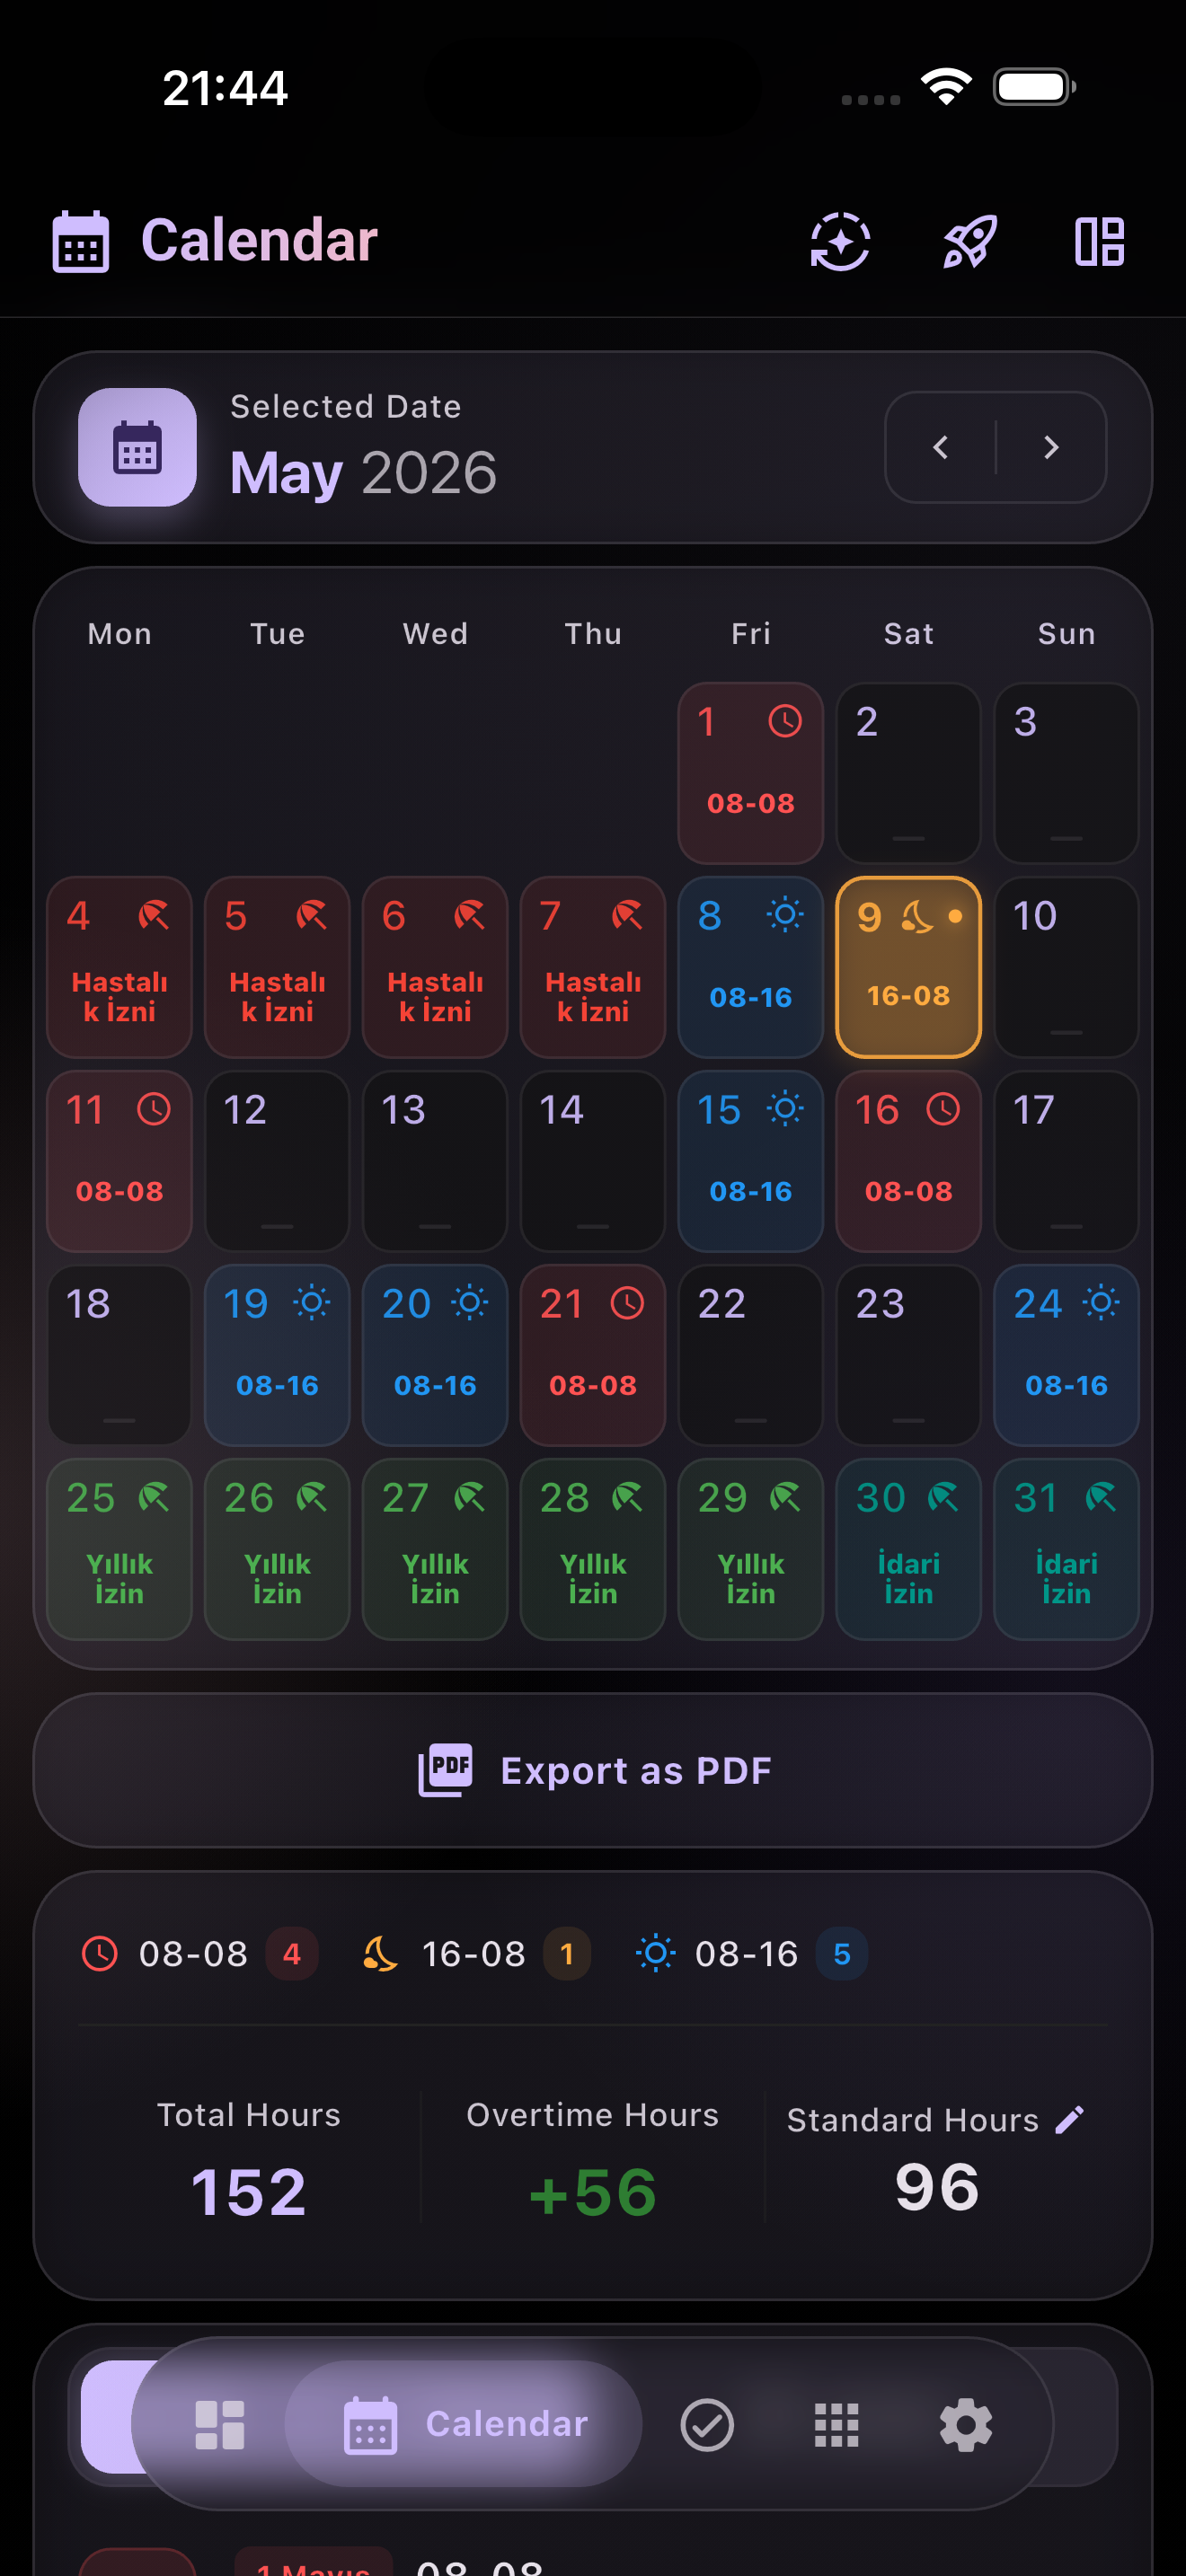Screen dimensions: 1186x2576
Task: Tap the pencil icon beside Standard Hours
Action: (x=1069, y=2119)
